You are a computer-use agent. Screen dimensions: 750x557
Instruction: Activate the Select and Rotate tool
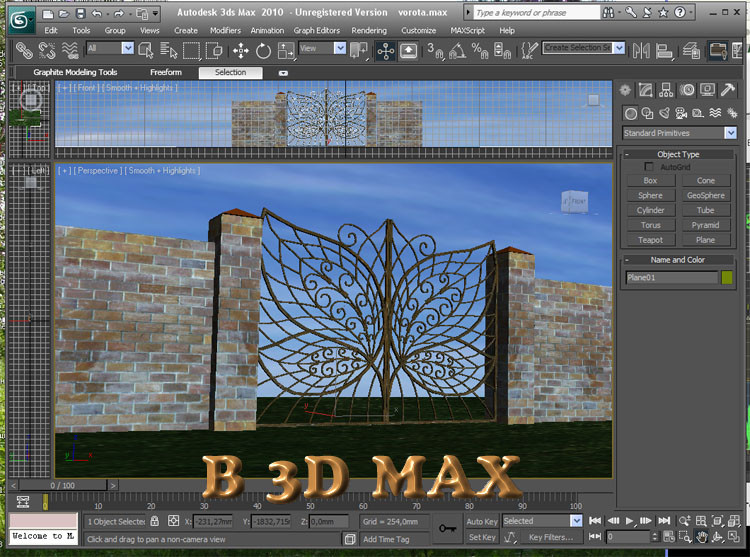(x=263, y=50)
